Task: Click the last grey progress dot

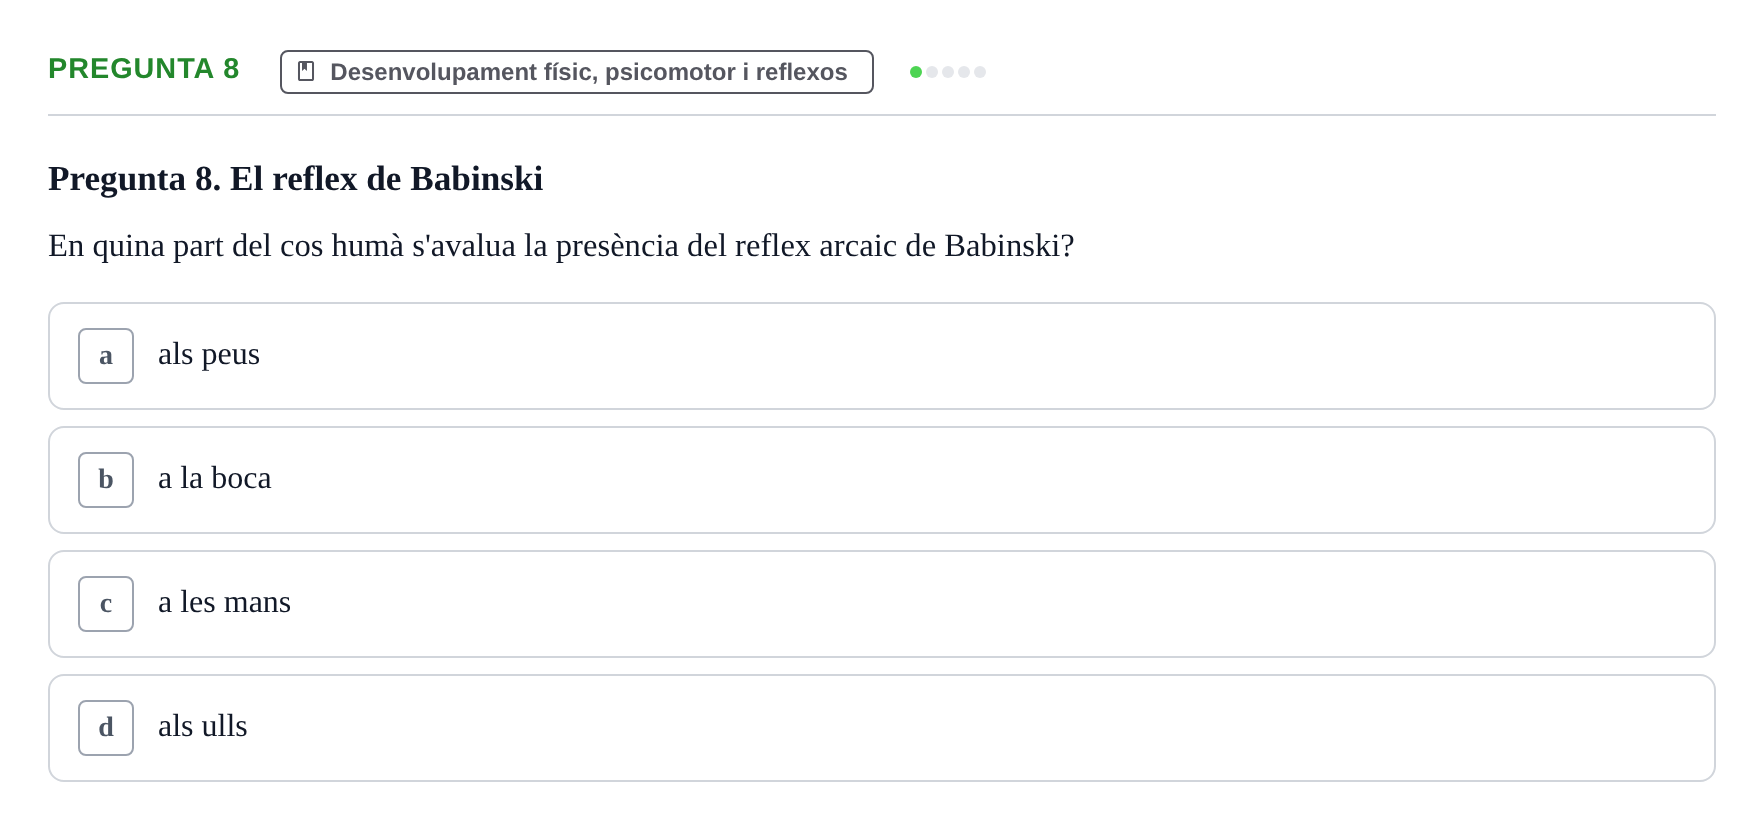Action: pos(980,72)
